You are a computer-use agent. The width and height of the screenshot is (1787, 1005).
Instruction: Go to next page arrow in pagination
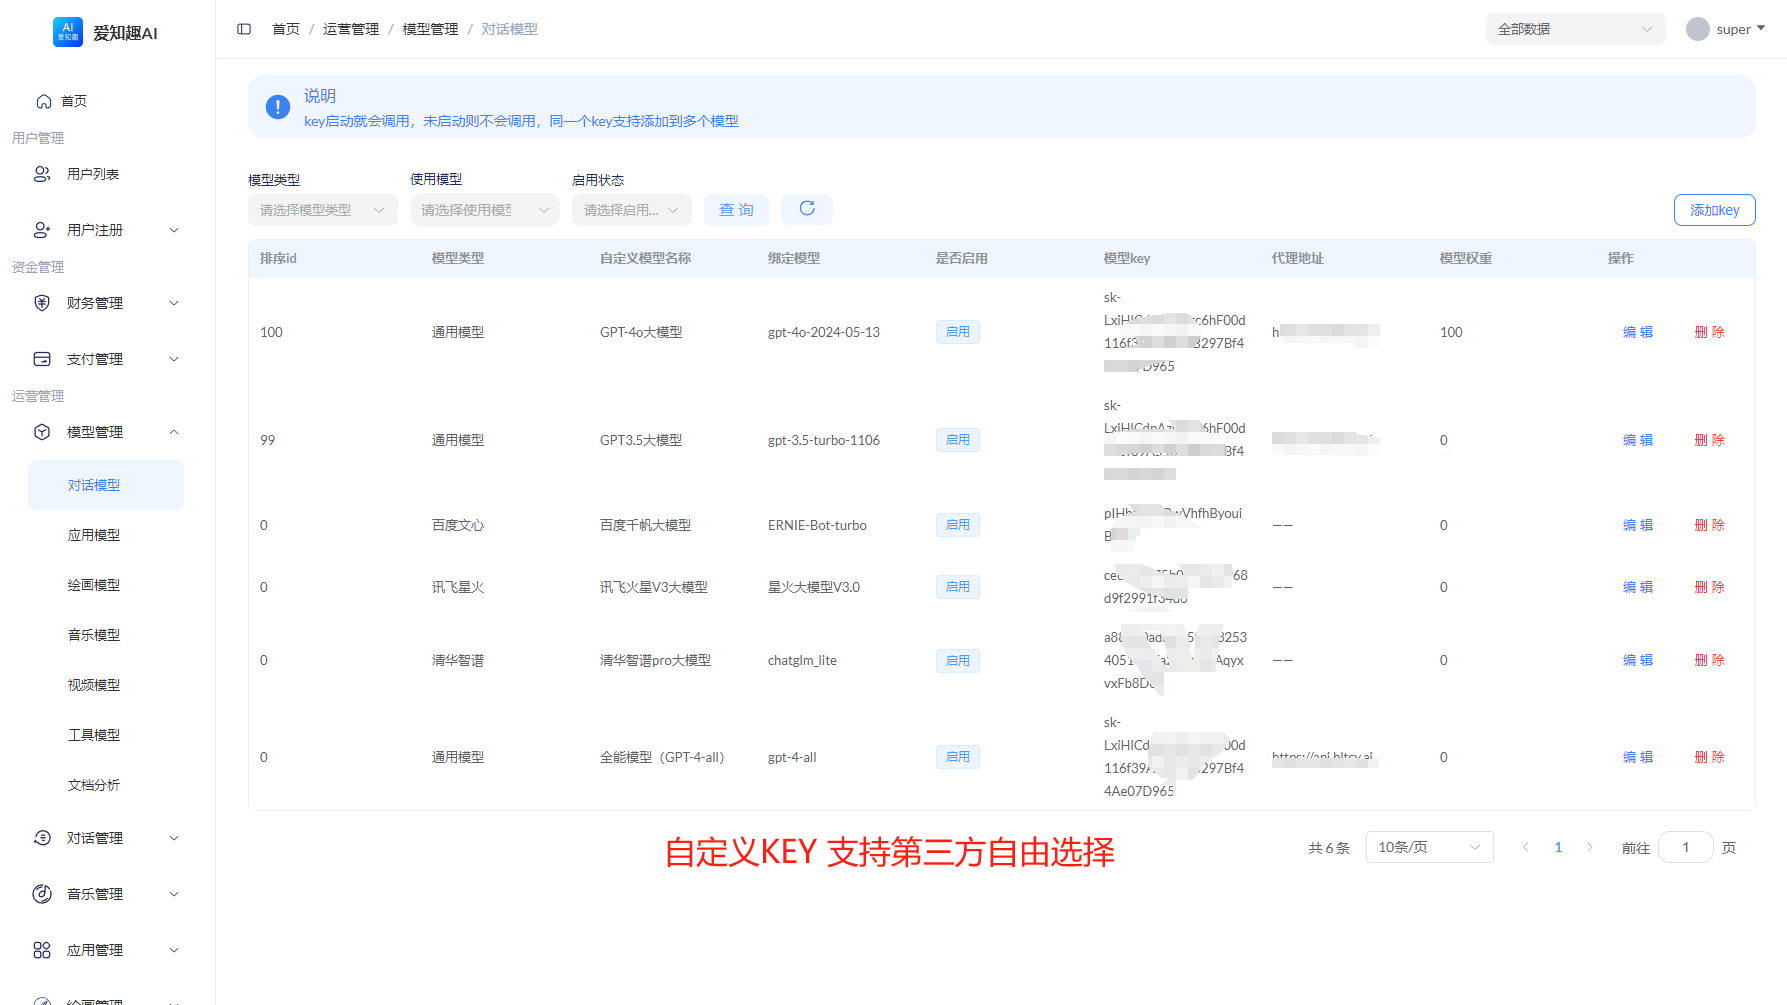pyautogui.click(x=1590, y=847)
